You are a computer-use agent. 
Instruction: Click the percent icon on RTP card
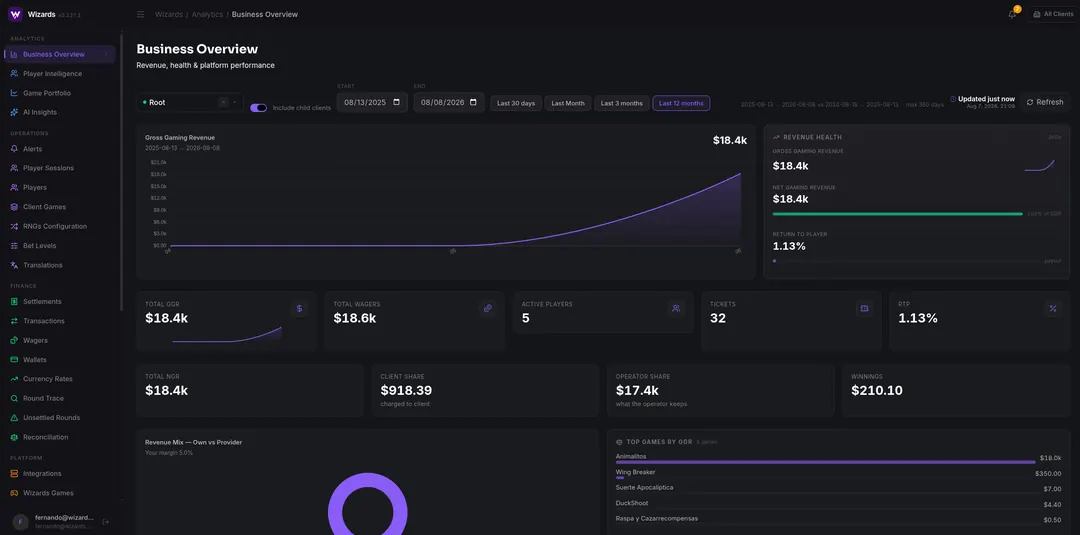[1052, 308]
